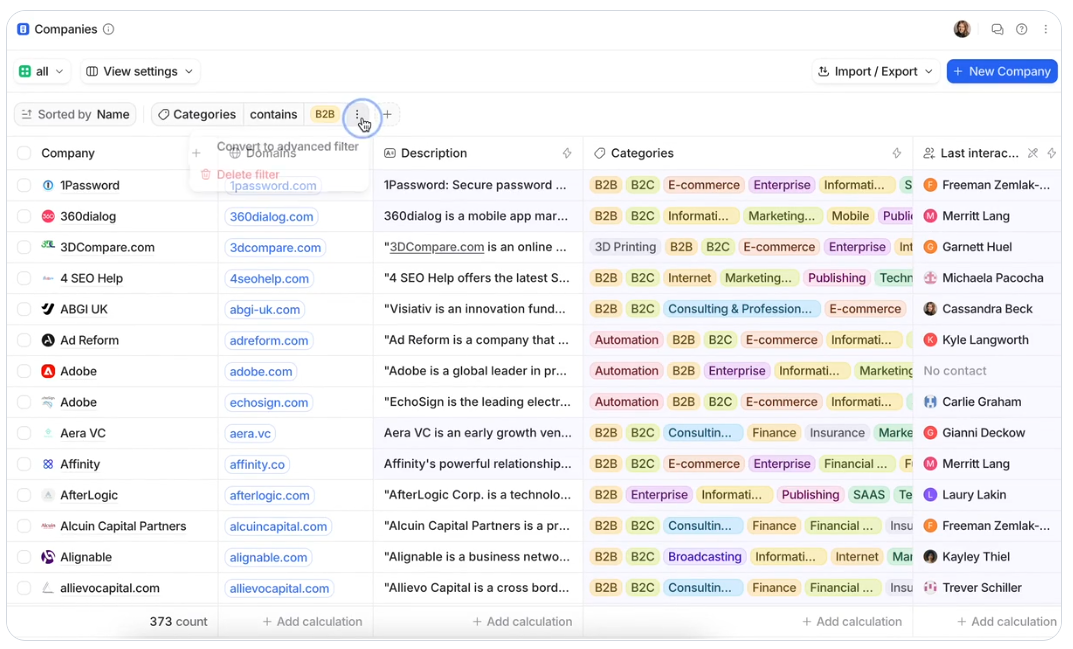Open the Sorted by Name sort menu

pyautogui.click(x=75, y=114)
